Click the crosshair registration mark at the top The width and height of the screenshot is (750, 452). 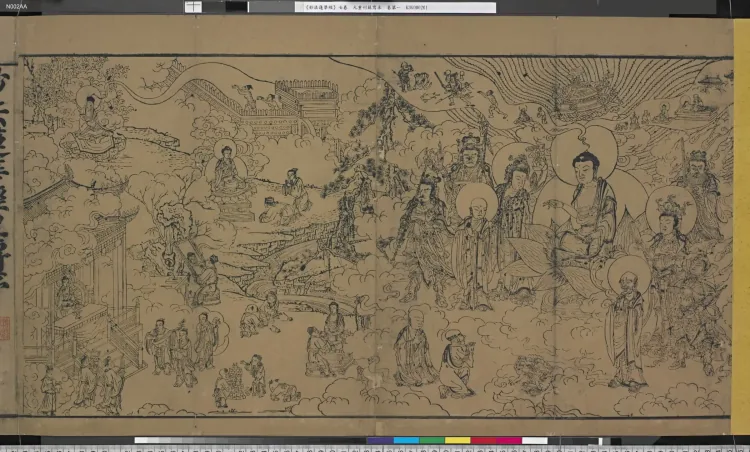[x=193, y=7]
